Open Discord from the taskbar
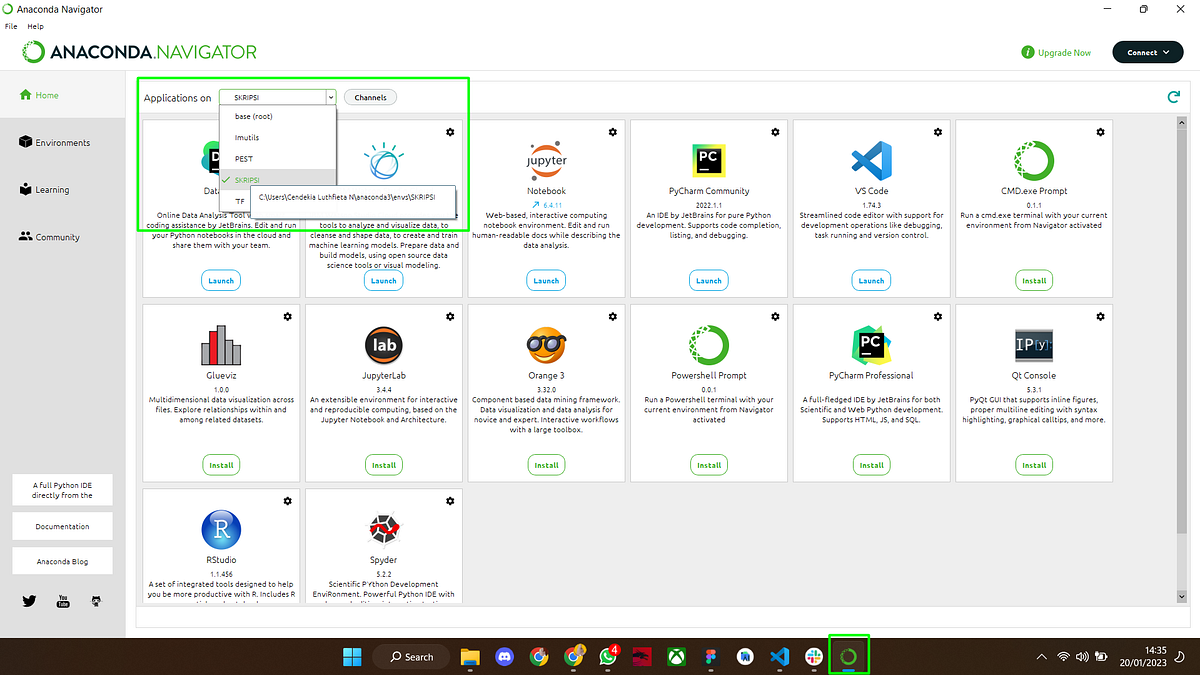 (x=505, y=656)
